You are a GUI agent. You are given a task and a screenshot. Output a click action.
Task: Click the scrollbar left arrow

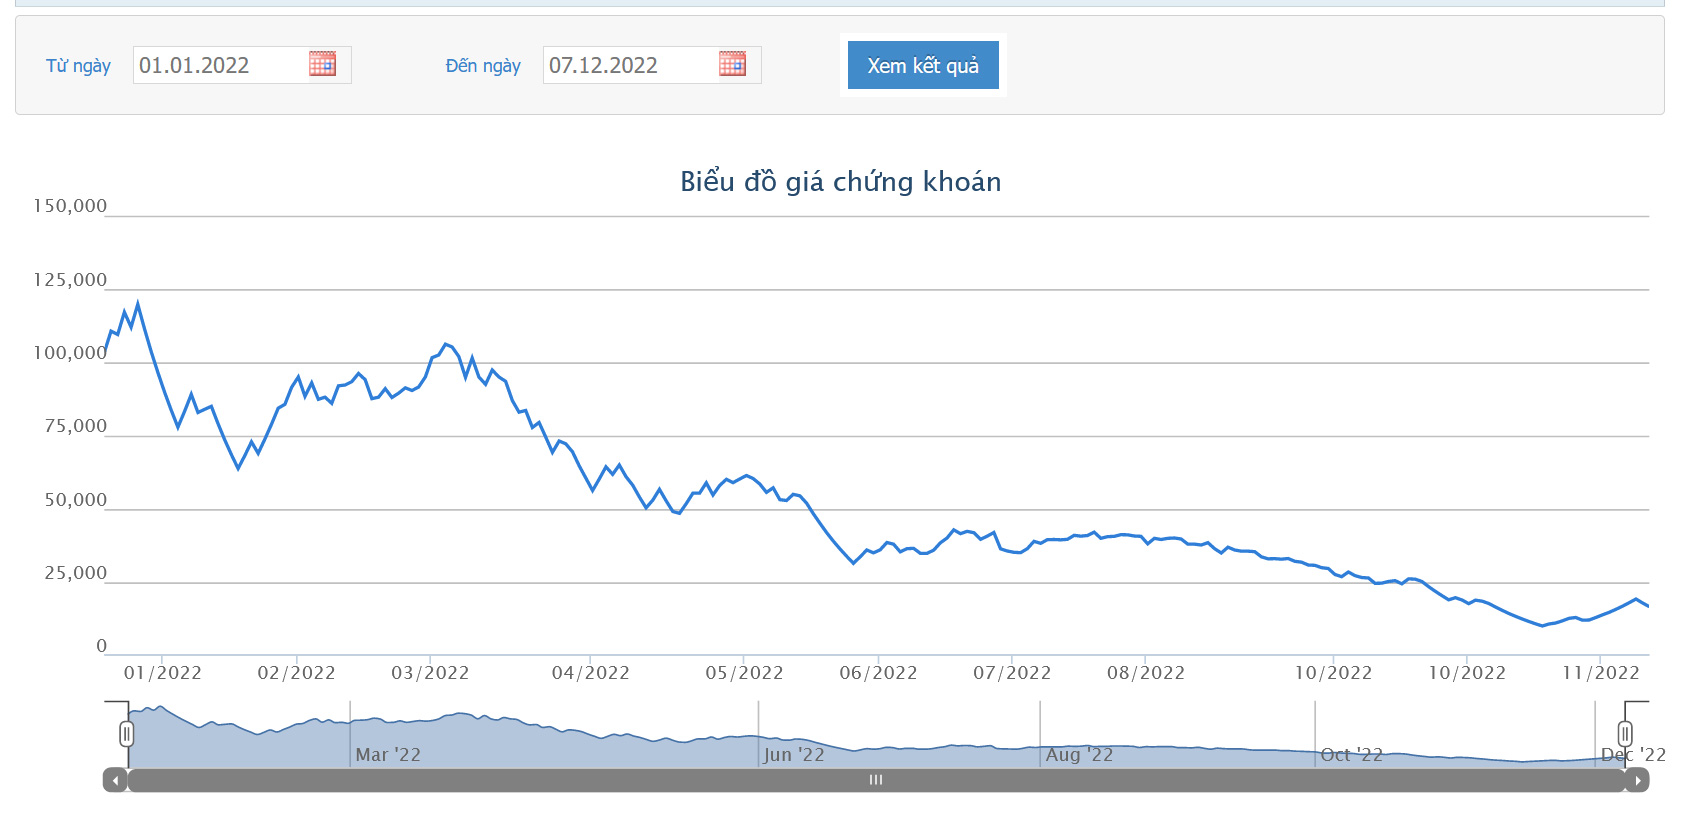pyautogui.click(x=115, y=780)
